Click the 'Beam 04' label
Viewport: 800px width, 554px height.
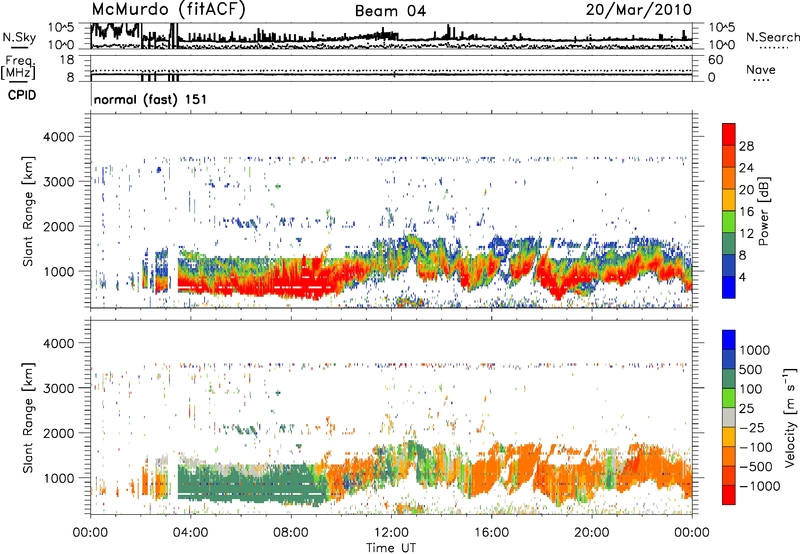click(390, 11)
